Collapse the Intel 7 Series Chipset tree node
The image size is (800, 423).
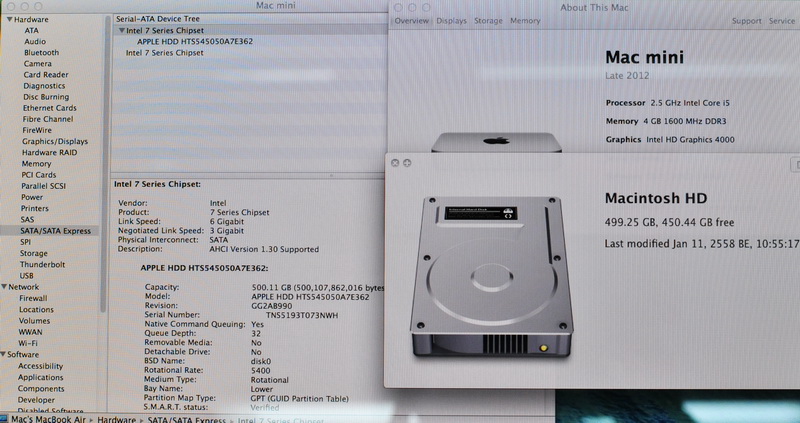point(121,30)
